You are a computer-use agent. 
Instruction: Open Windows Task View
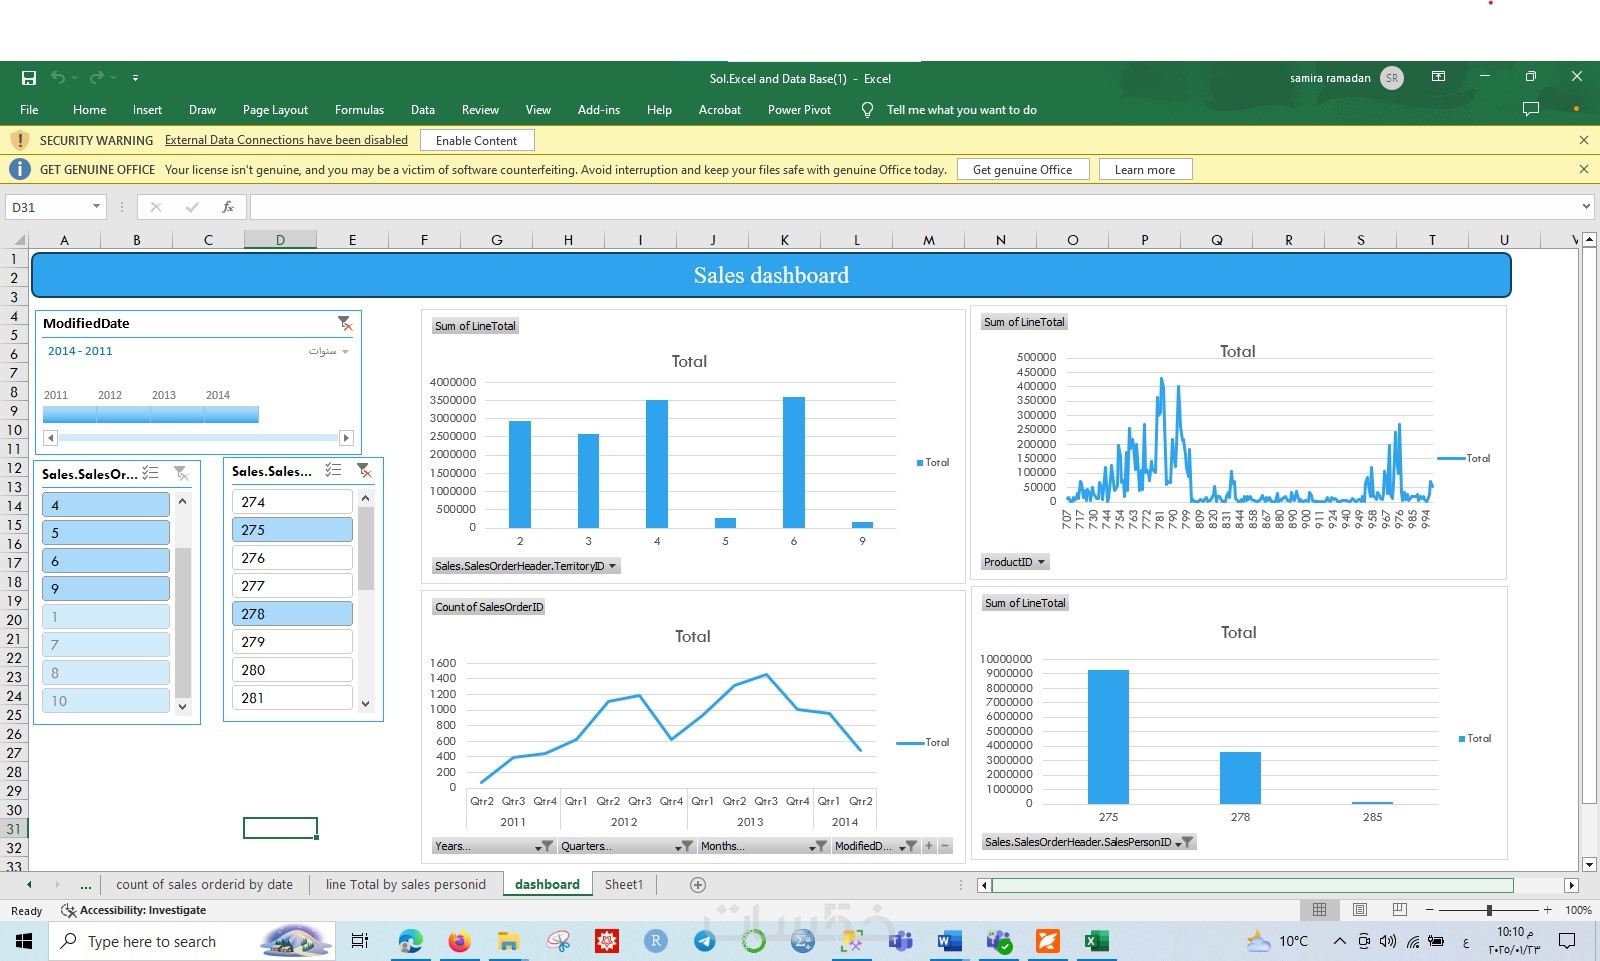tap(360, 941)
